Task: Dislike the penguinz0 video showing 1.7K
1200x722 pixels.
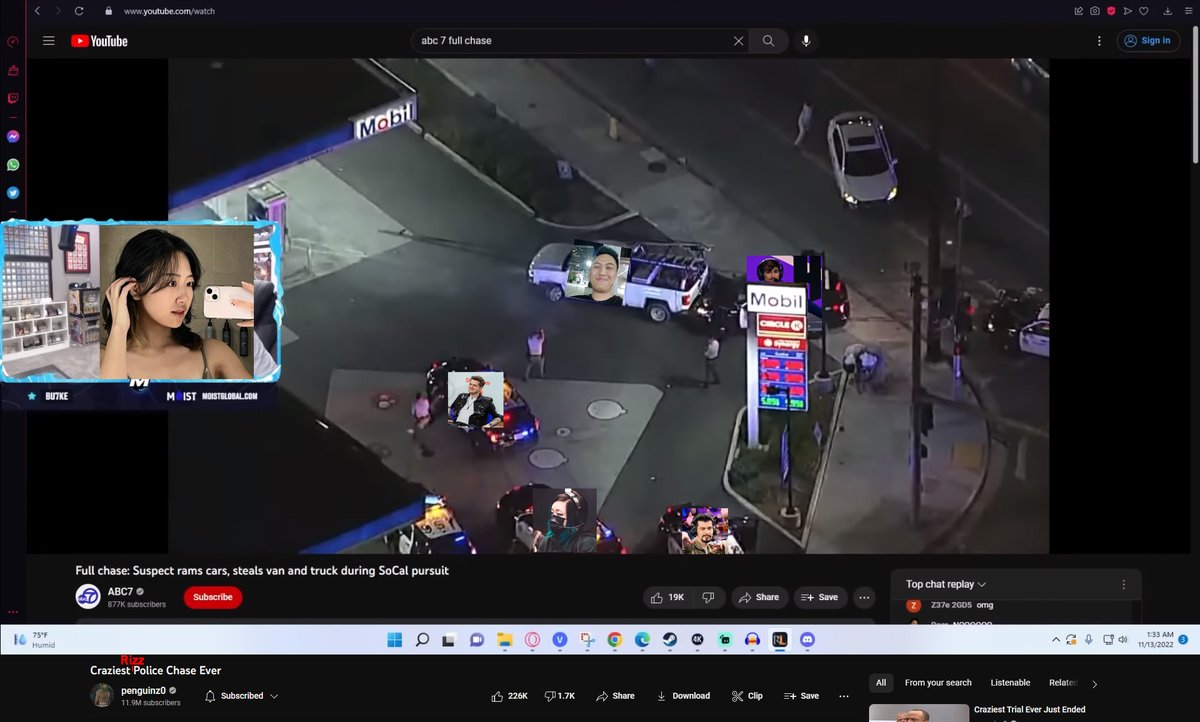Action: [x=560, y=696]
